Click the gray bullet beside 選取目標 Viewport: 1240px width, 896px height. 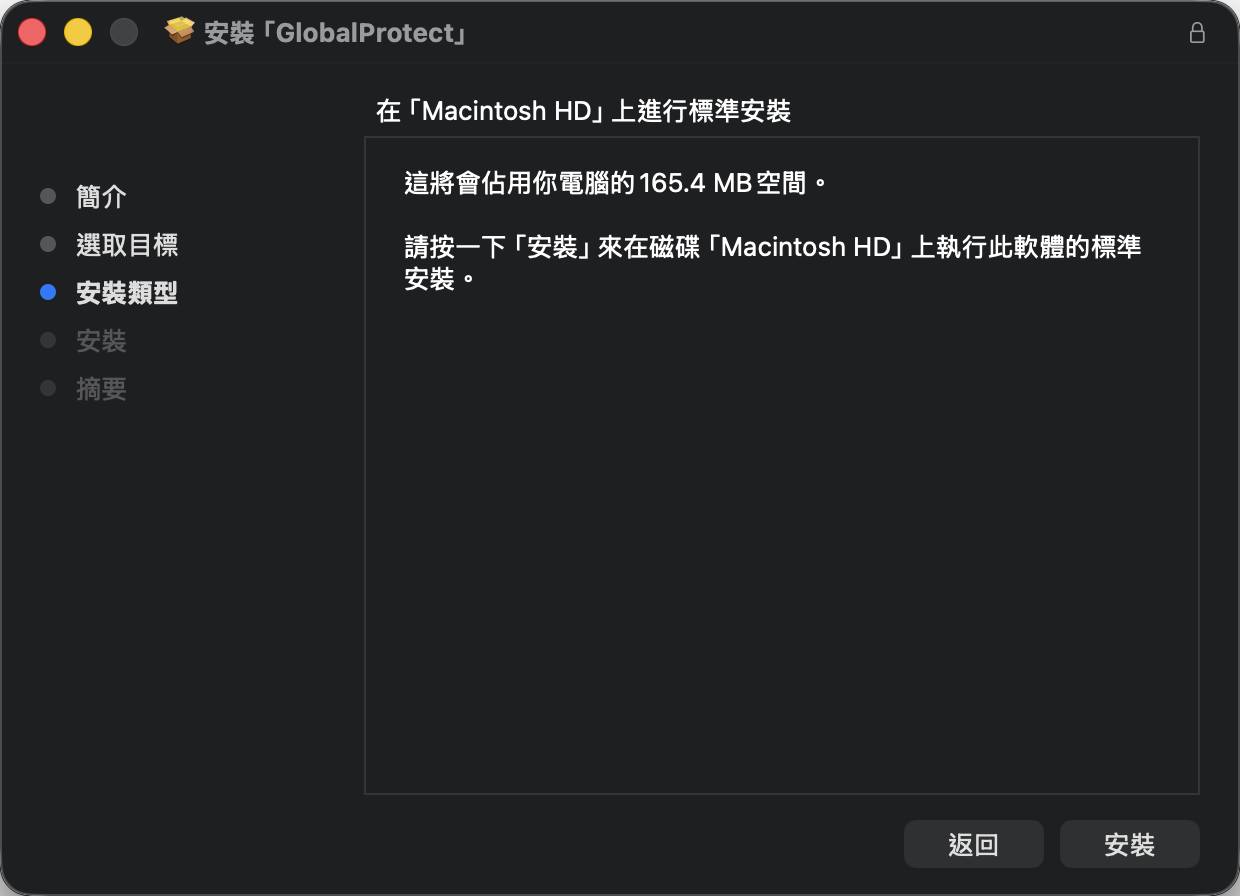(x=48, y=244)
